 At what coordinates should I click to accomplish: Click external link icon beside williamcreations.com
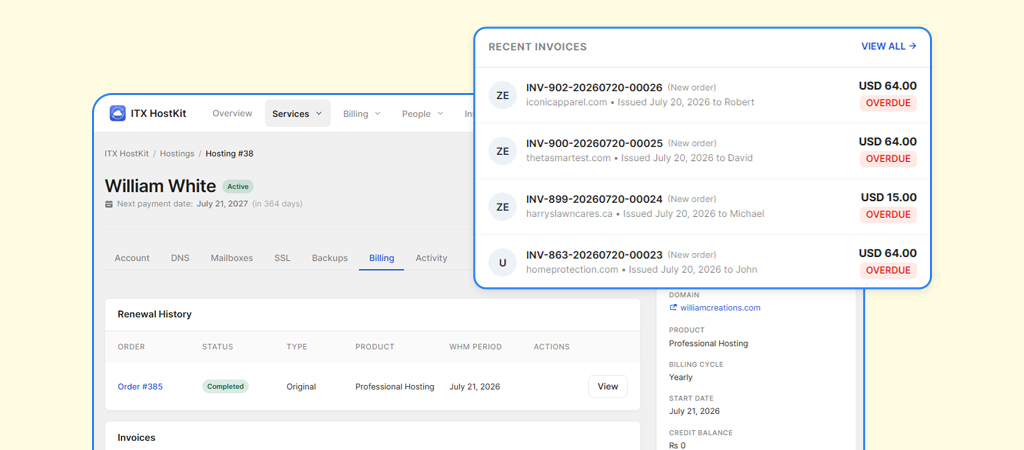pos(673,308)
